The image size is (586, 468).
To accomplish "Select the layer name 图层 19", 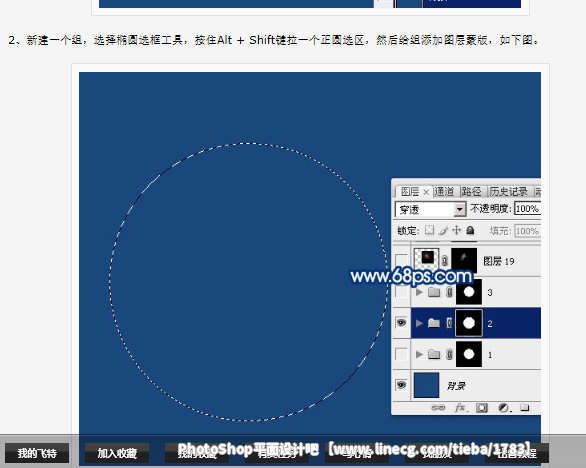I will 499,261.
